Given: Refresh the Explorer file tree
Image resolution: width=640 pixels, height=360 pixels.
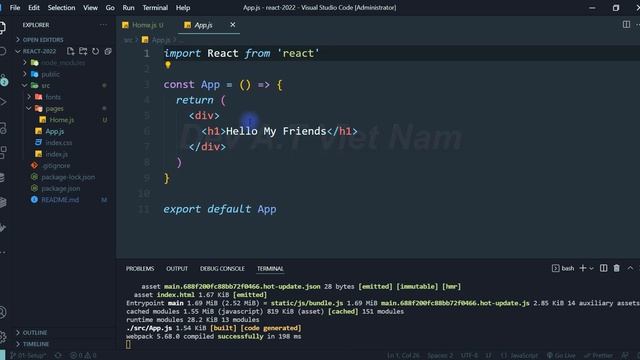Looking at the screenshot, I should (96, 51).
